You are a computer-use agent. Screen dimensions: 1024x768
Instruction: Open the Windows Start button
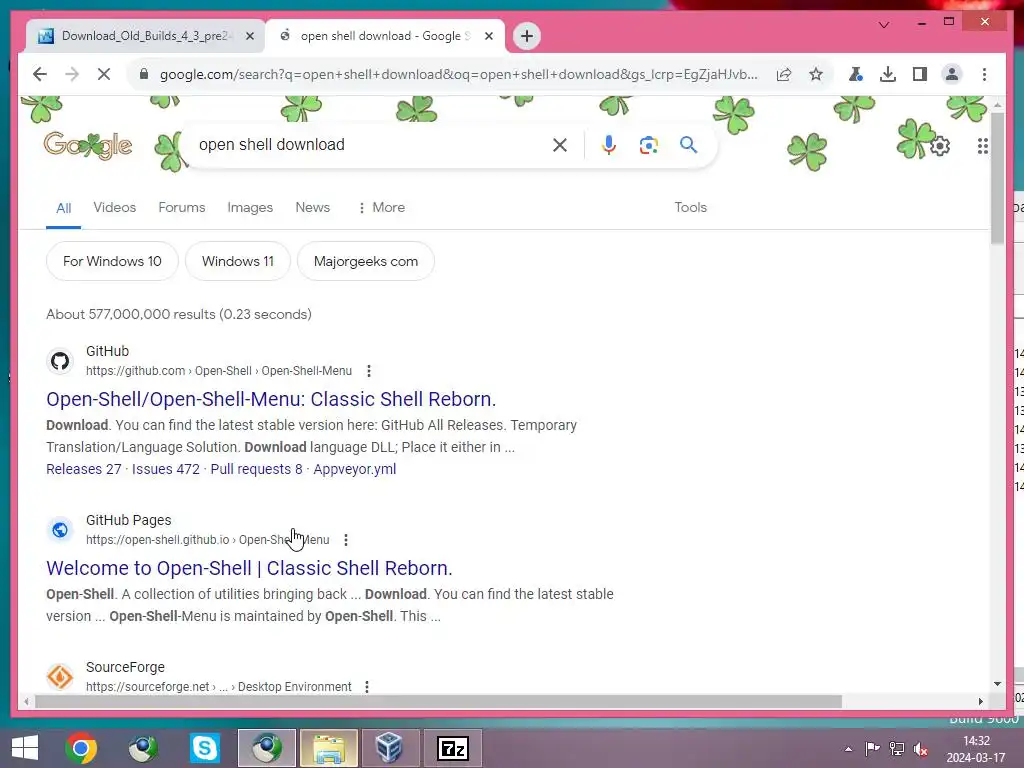click(x=25, y=748)
